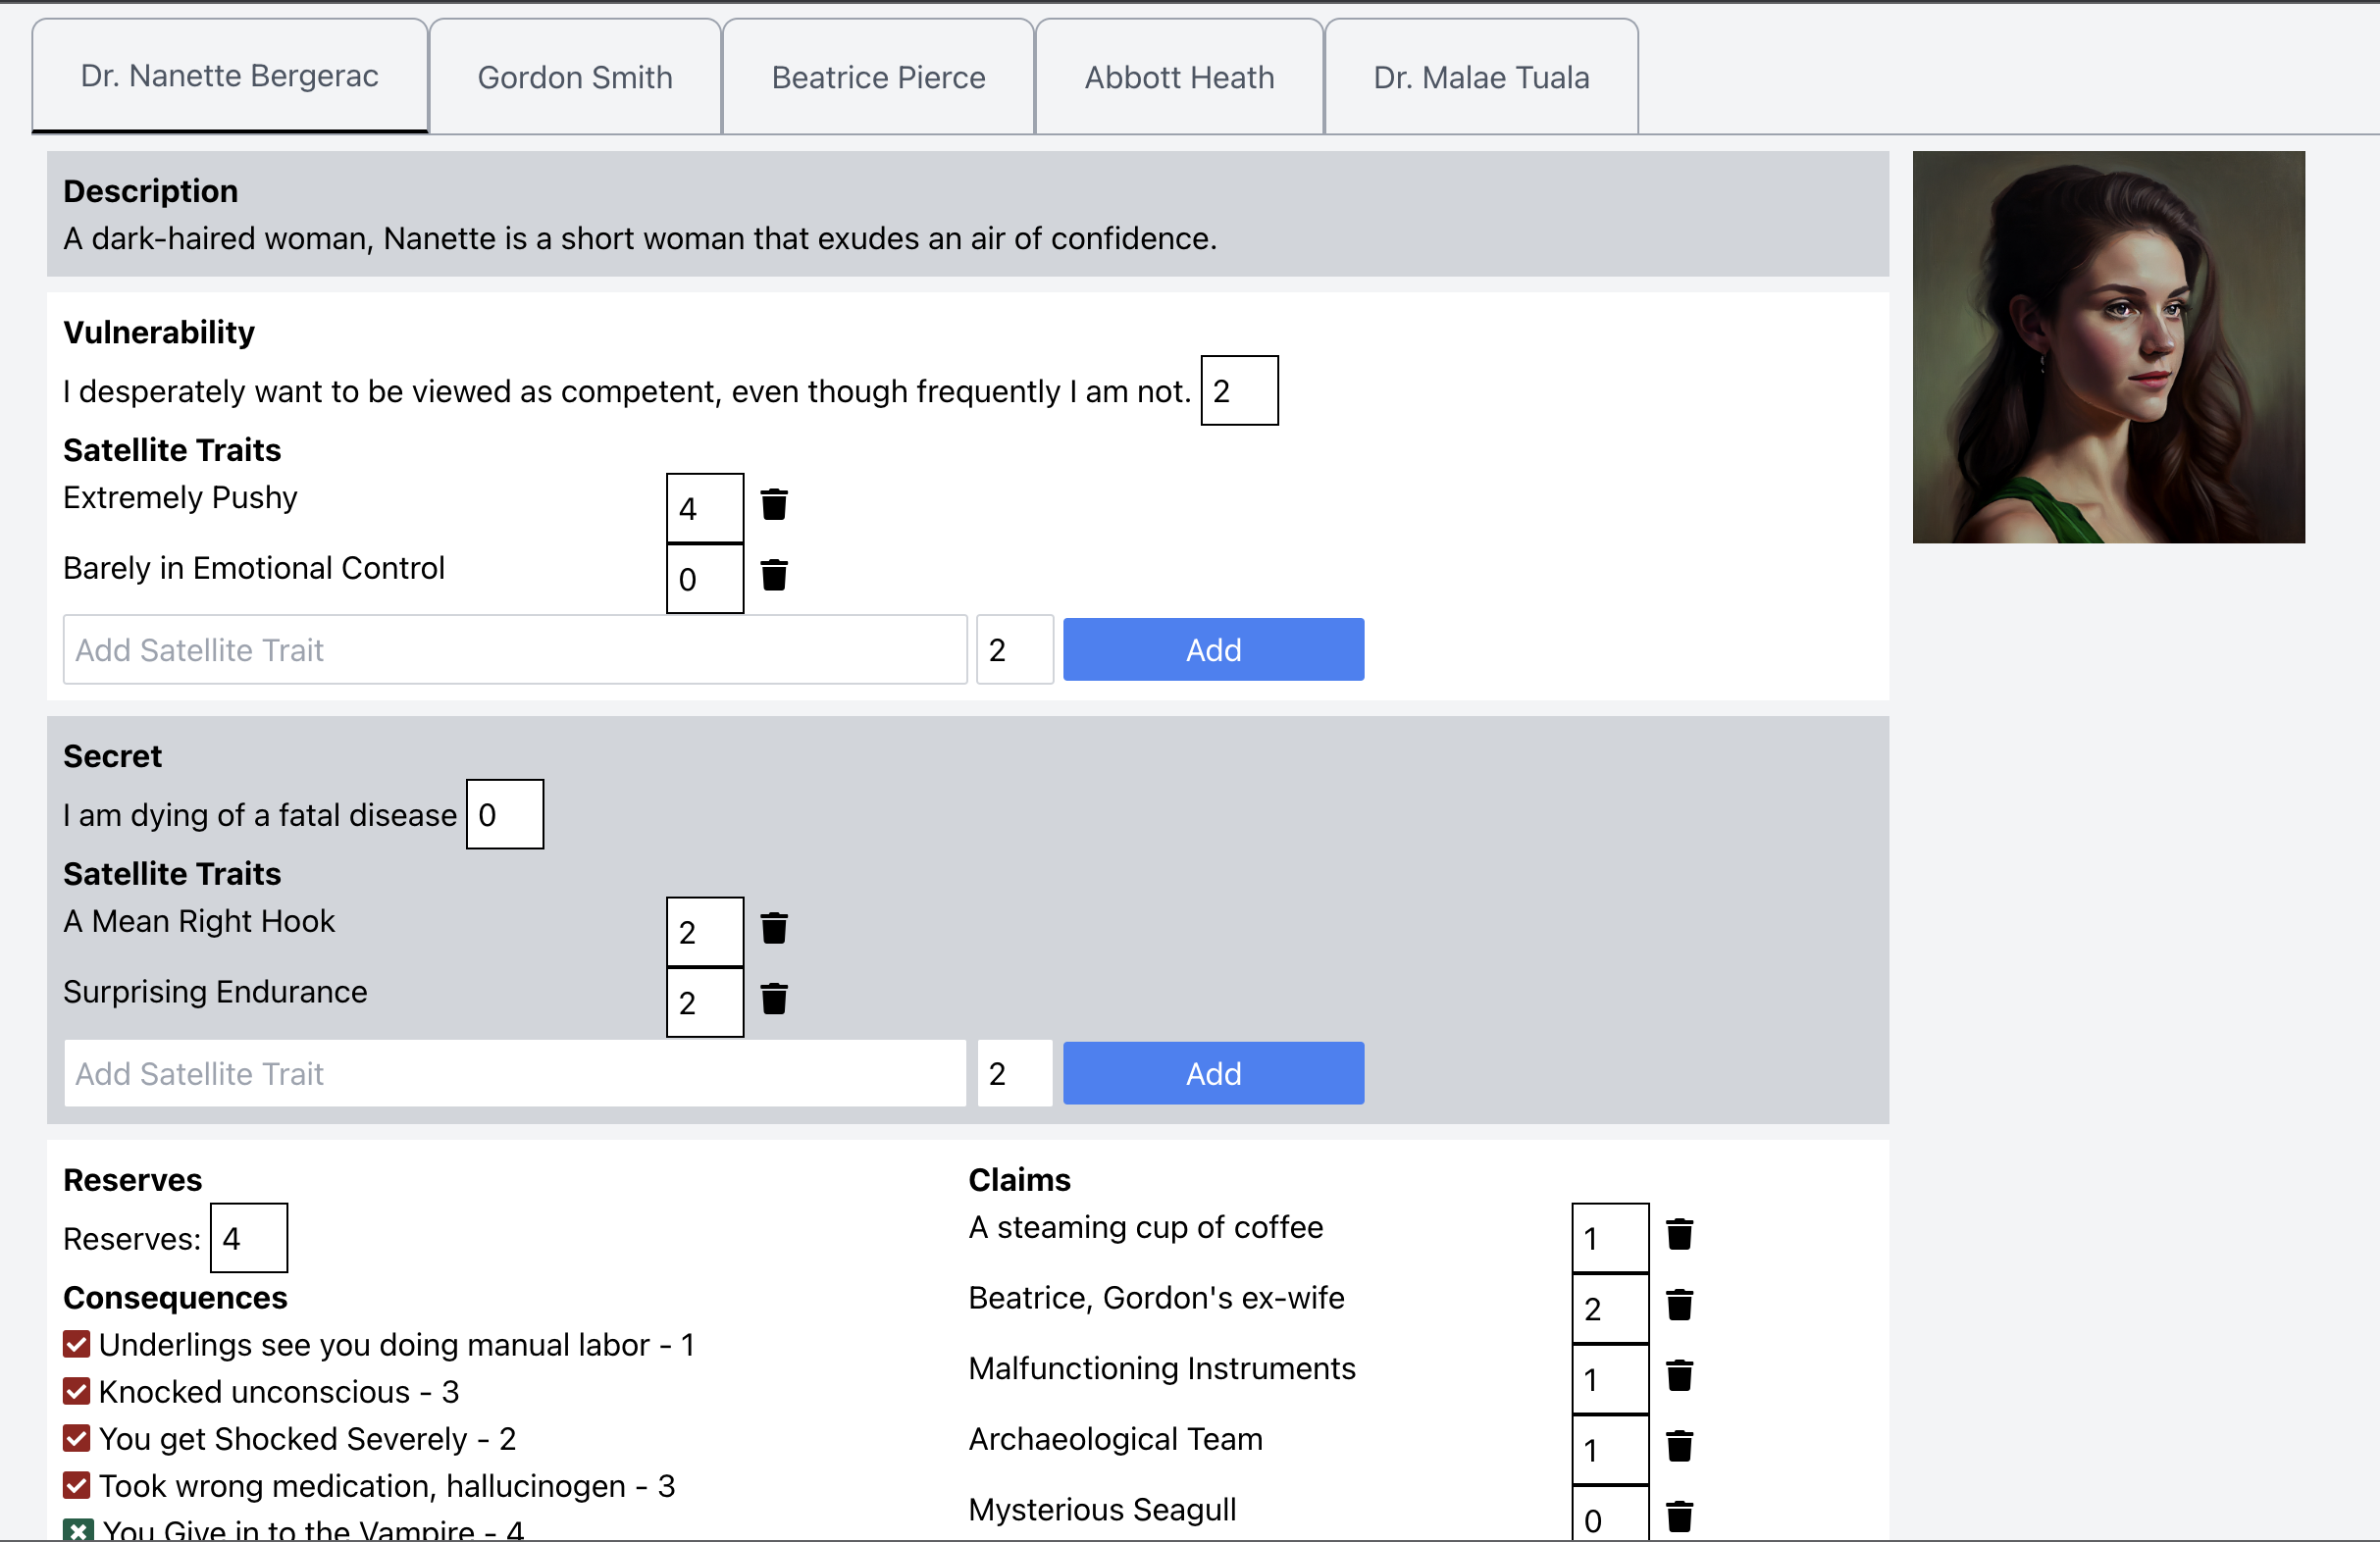Trash the Malfunctioning Instruments claim

tap(1679, 1376)
